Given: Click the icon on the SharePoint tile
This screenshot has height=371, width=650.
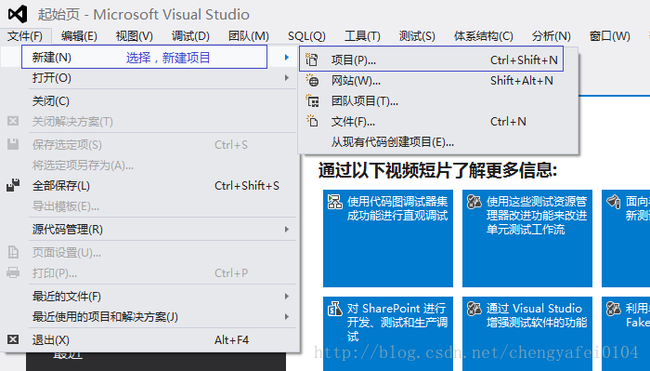Looking at the screenshot, I should click(x=335, y=309).
